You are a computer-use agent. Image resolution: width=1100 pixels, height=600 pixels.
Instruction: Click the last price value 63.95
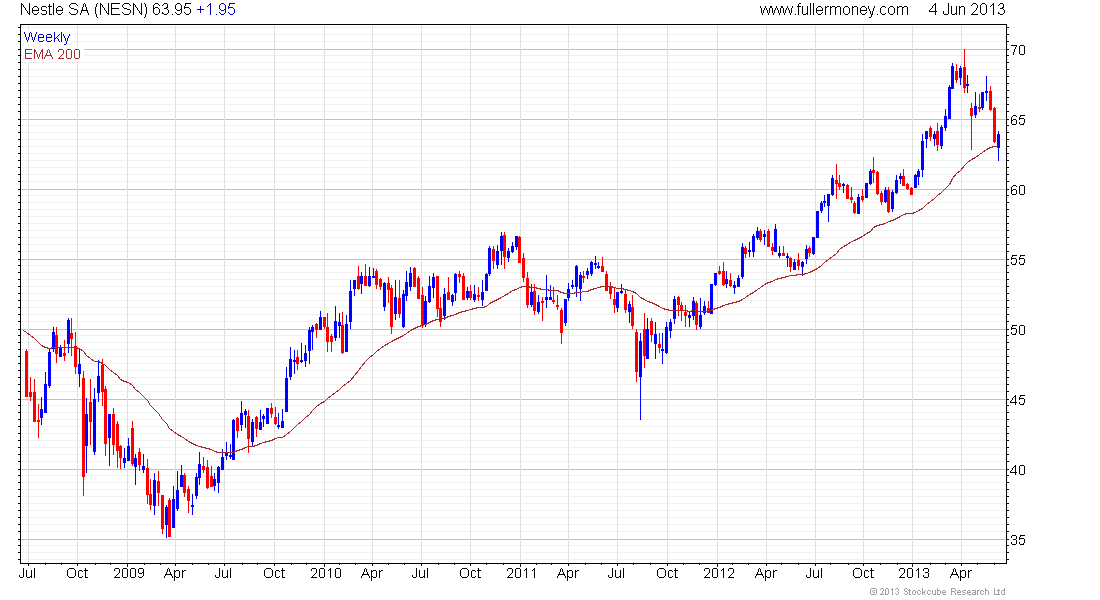pos(172,10)
